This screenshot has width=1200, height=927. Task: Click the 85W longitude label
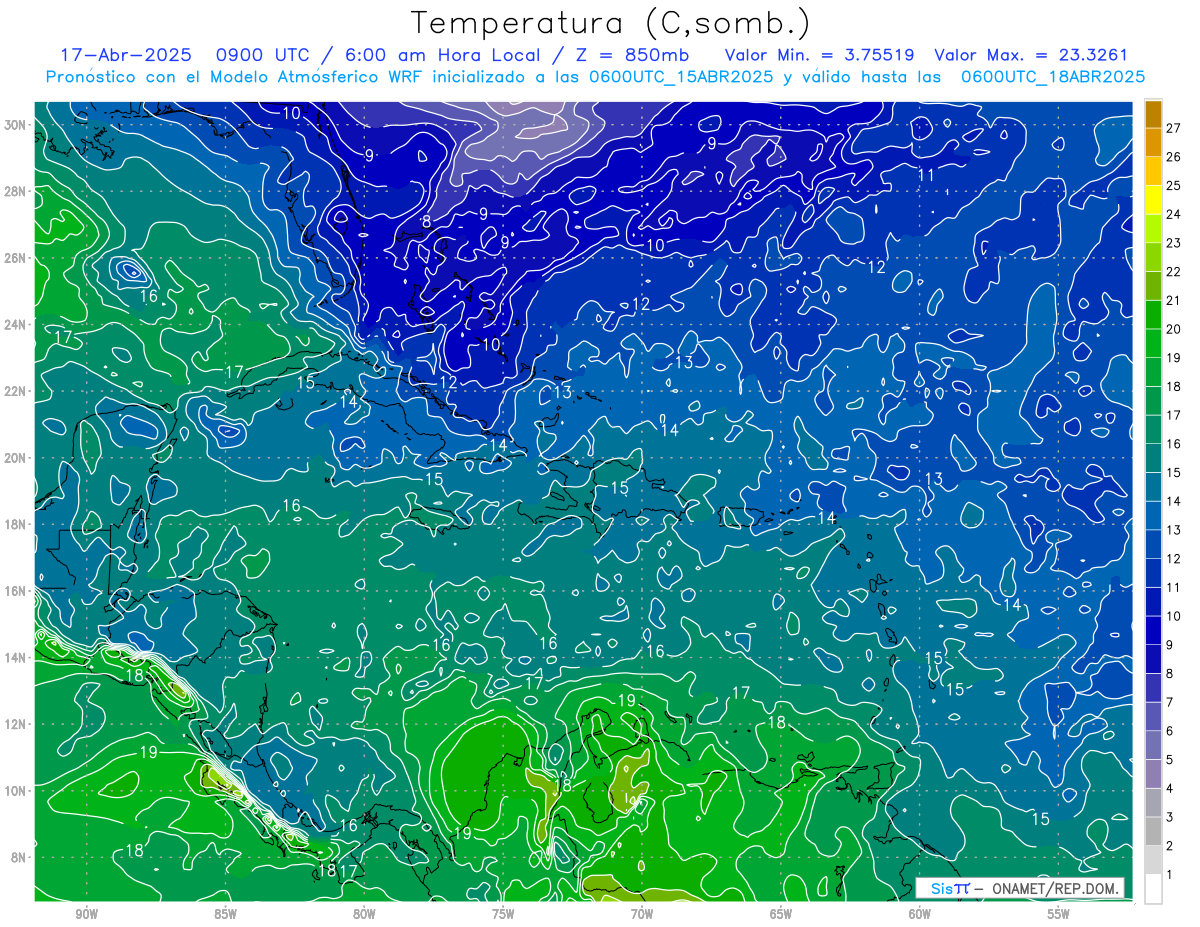coord(225,914)
